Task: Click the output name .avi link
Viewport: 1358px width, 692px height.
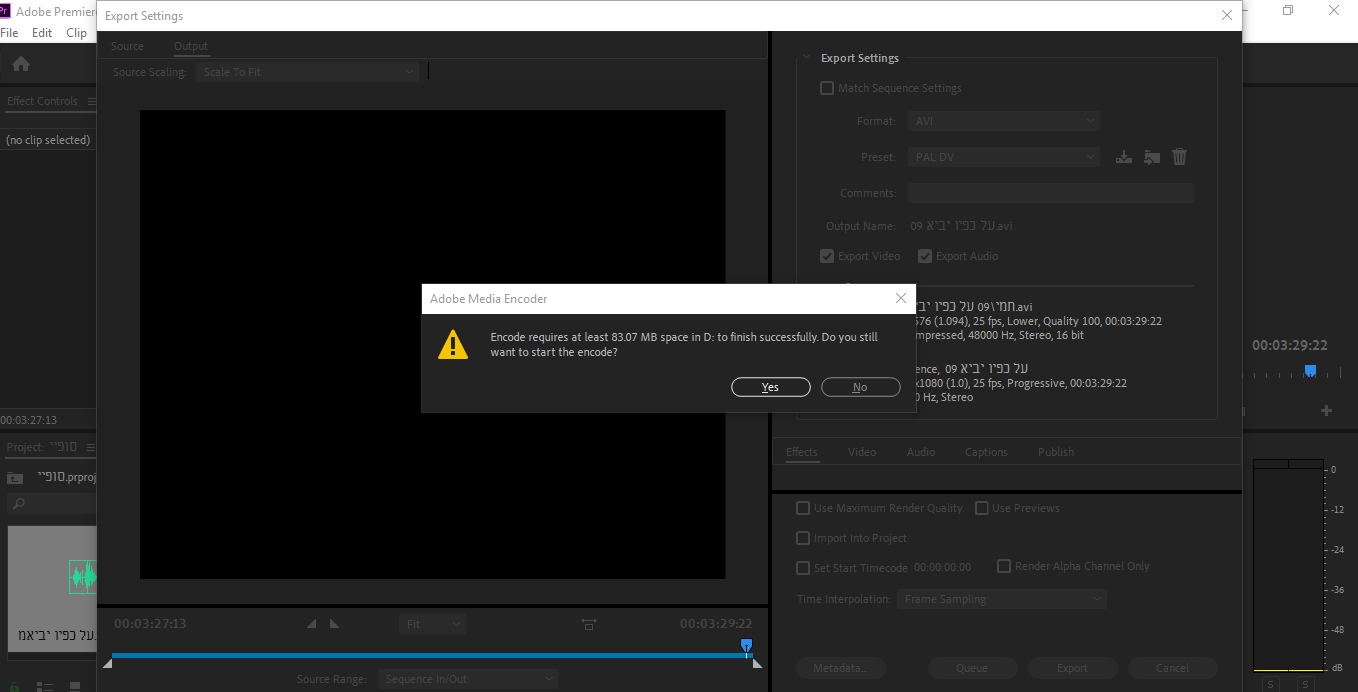Action: [x=961, y=226]
